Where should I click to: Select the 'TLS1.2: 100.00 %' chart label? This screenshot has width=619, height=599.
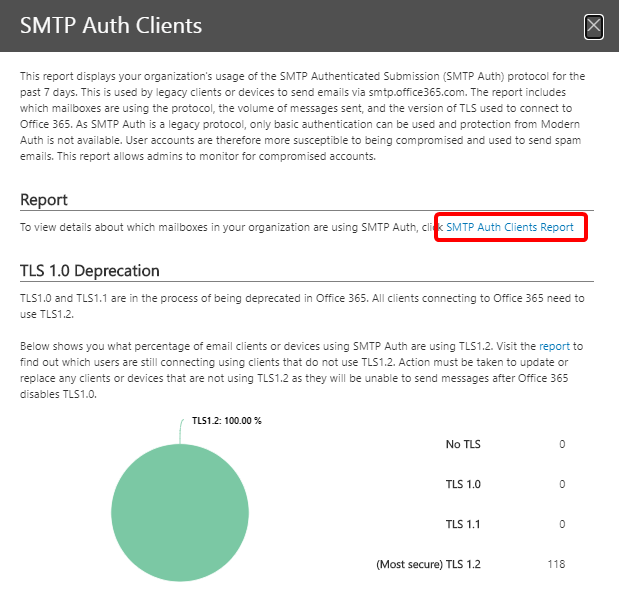(x=226, y=421)
